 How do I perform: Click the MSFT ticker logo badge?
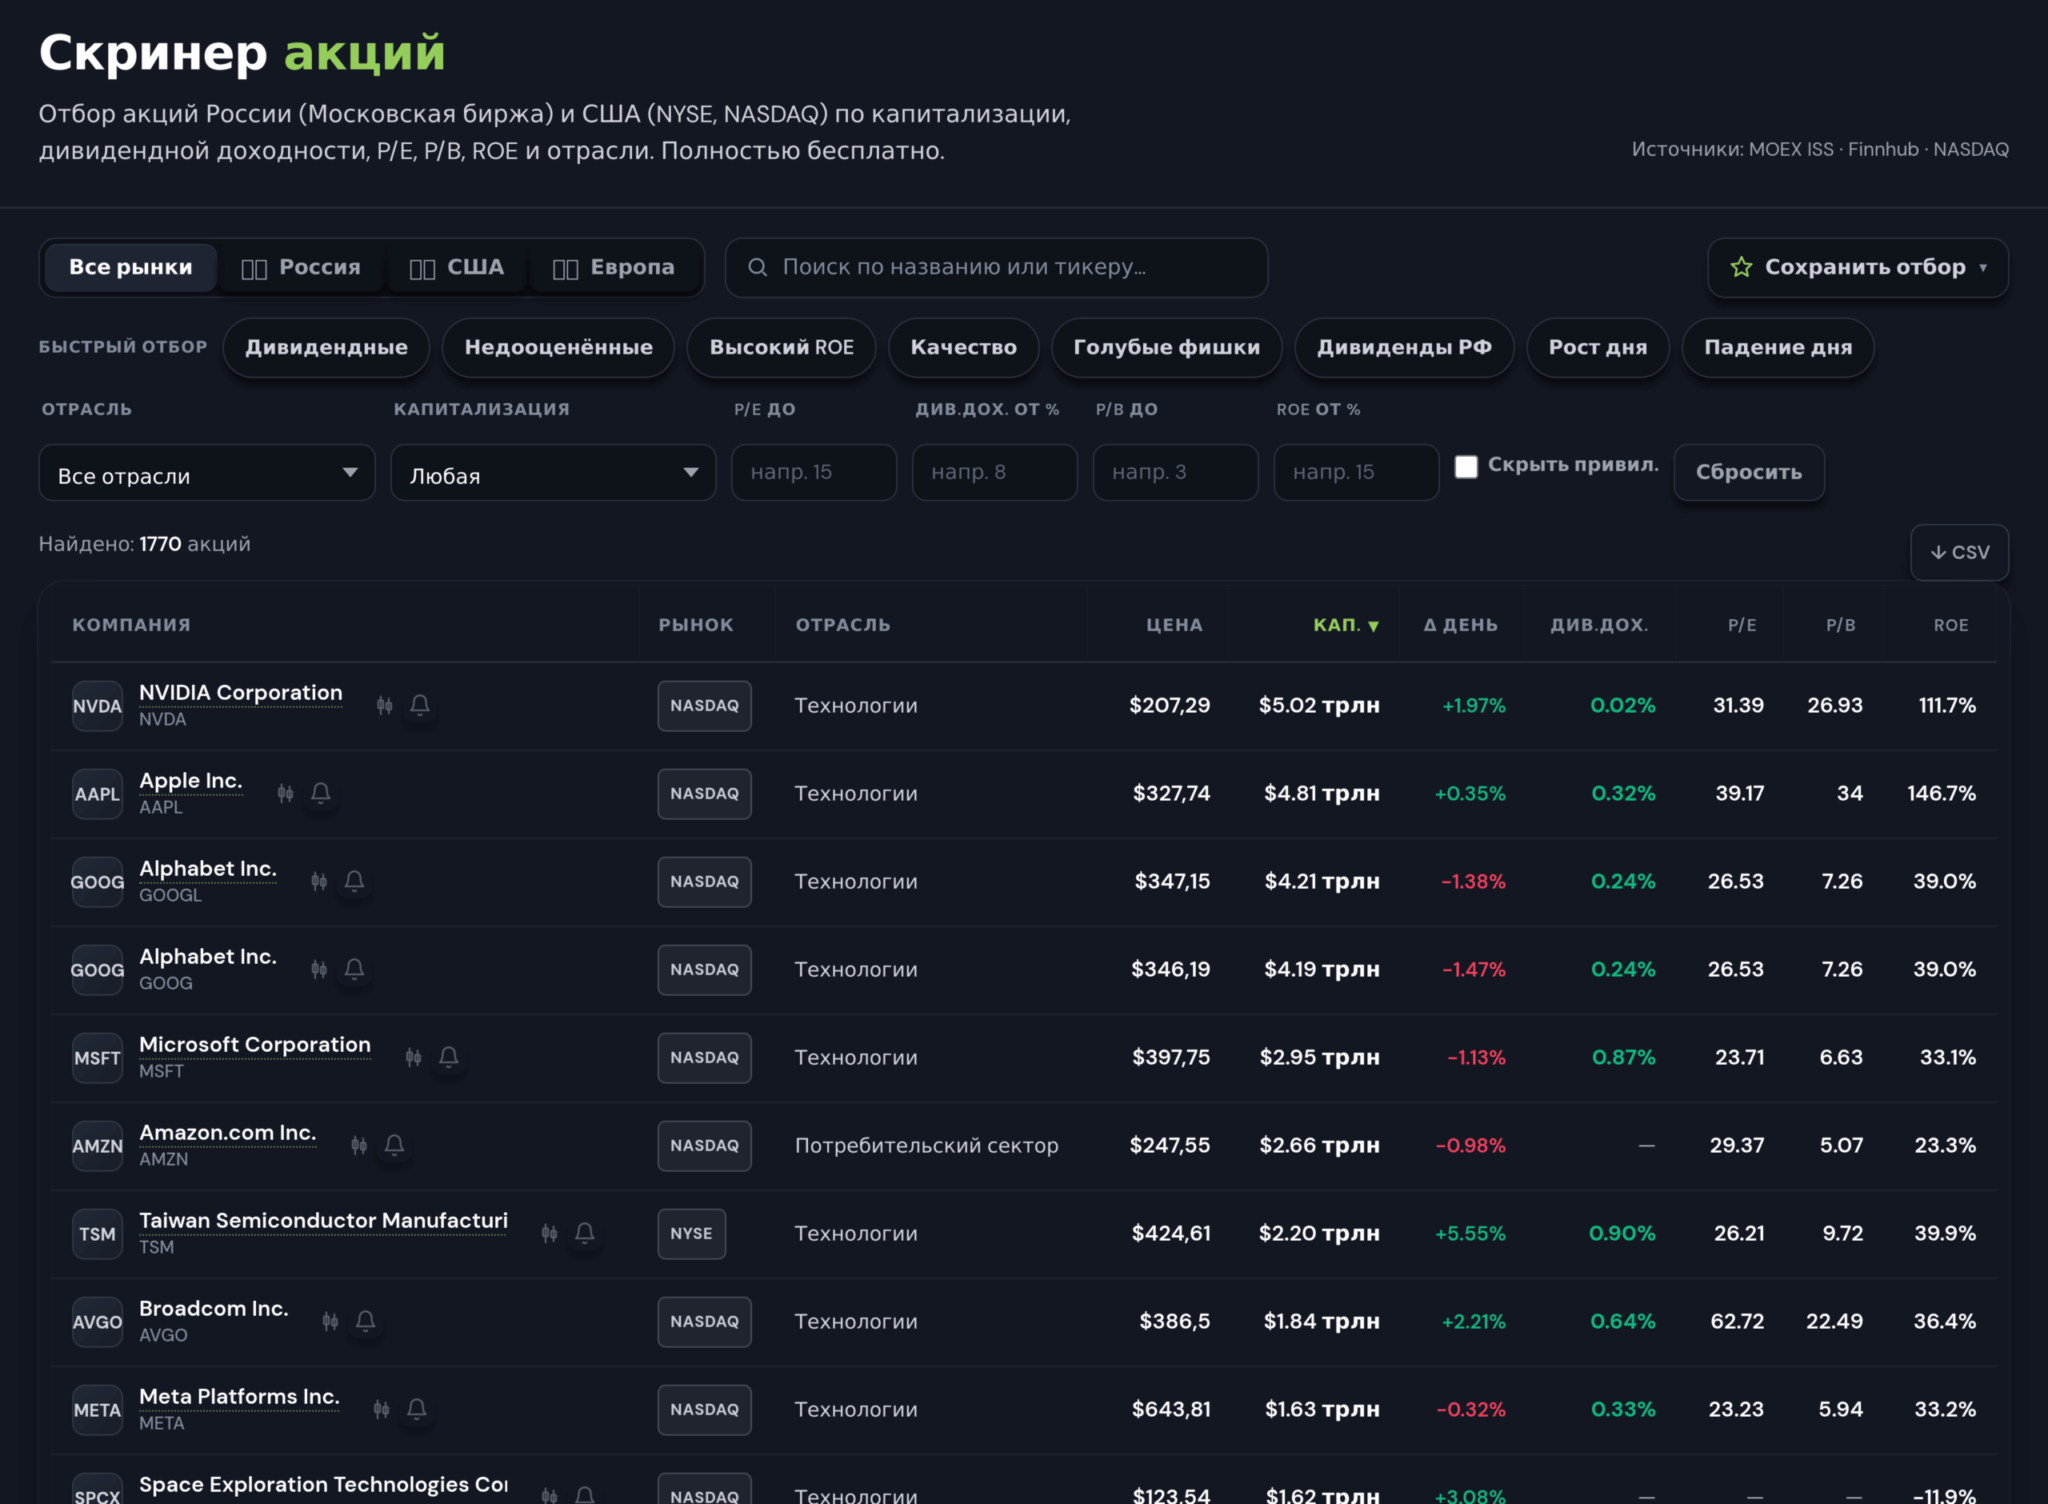point(97,1058)
